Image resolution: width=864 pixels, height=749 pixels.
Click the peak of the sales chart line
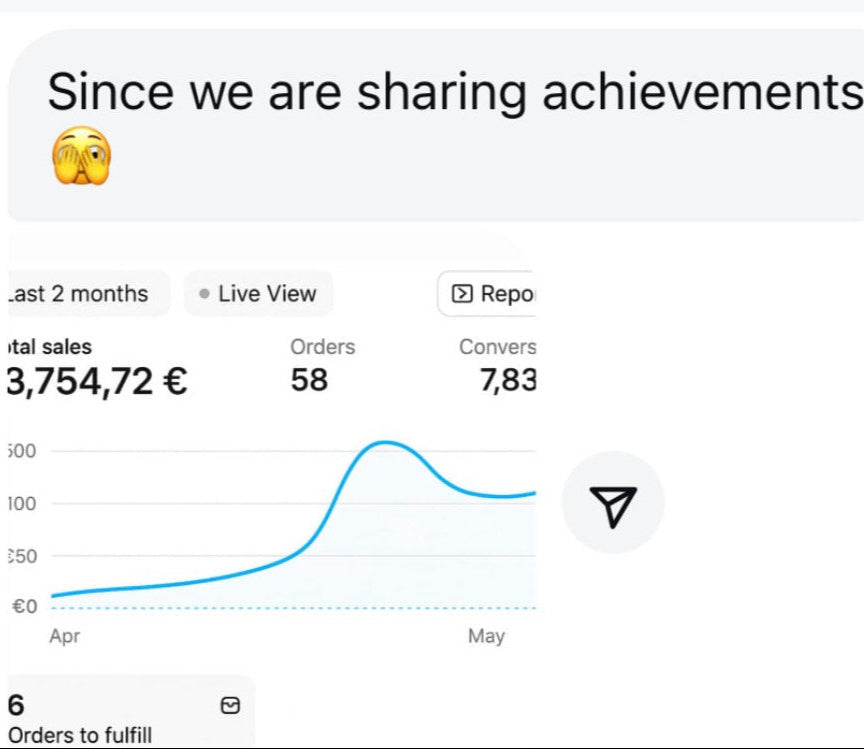pos(385,442)
